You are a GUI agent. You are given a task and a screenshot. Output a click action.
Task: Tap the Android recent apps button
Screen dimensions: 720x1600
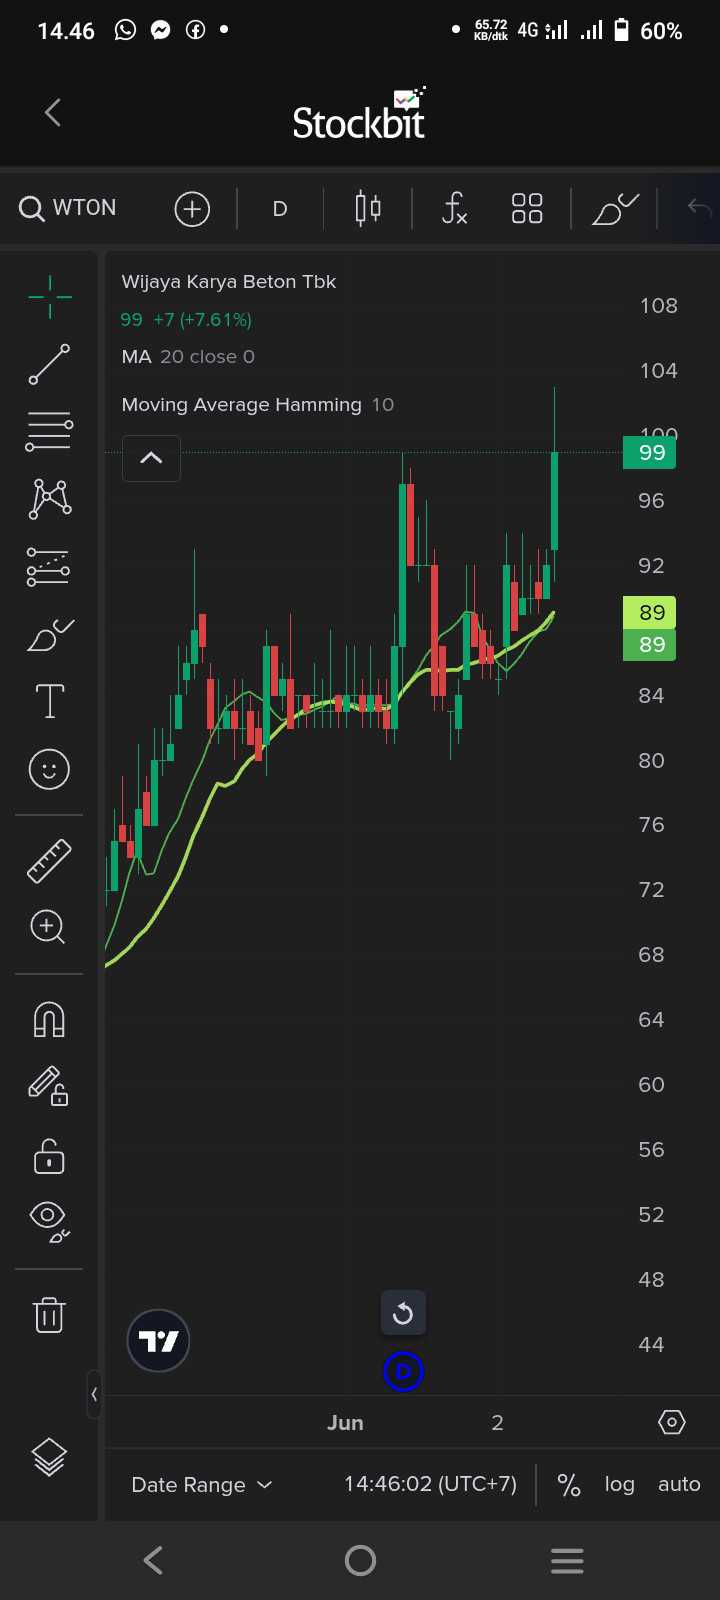coord(567,1560)
